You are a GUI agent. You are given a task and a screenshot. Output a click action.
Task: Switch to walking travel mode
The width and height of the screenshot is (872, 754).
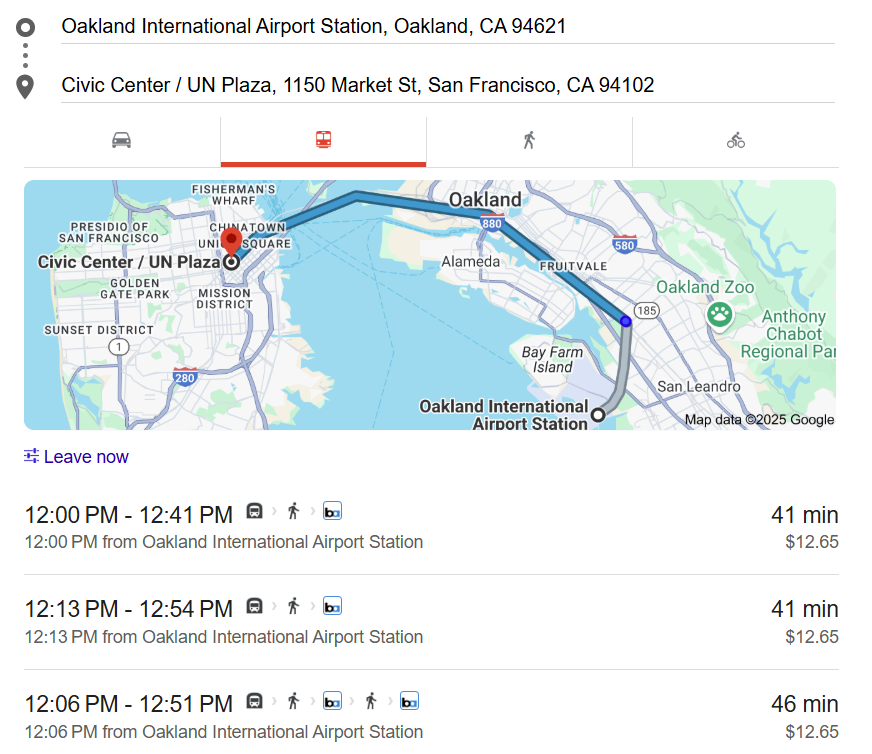(x=529, y=140)
